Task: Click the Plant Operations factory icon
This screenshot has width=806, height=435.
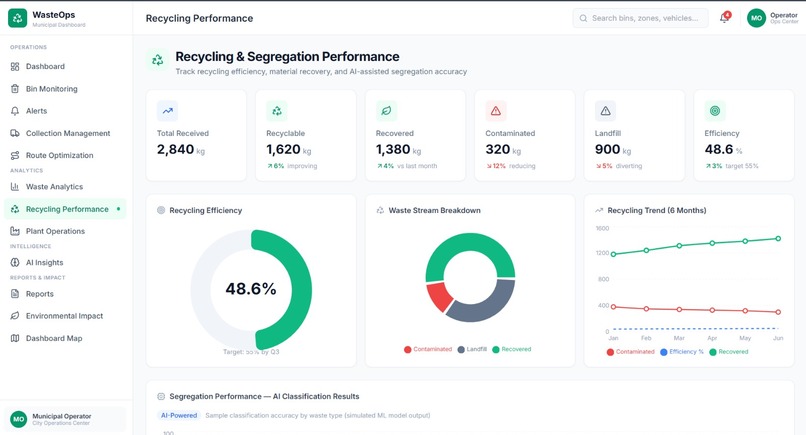Action: click(15, 231)
